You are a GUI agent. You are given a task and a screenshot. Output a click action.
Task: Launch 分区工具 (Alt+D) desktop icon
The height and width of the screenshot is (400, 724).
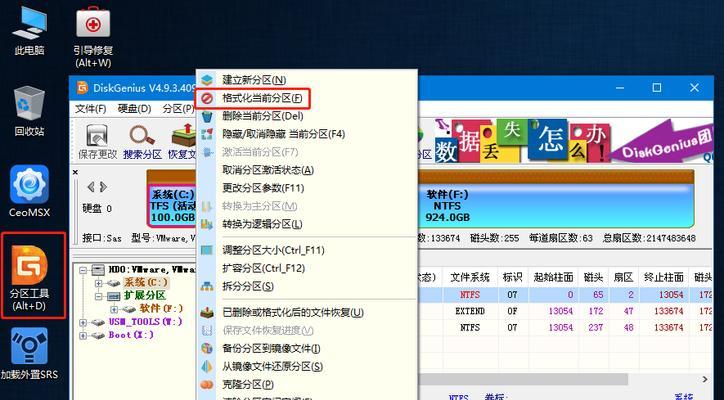[x=31, y=277]
